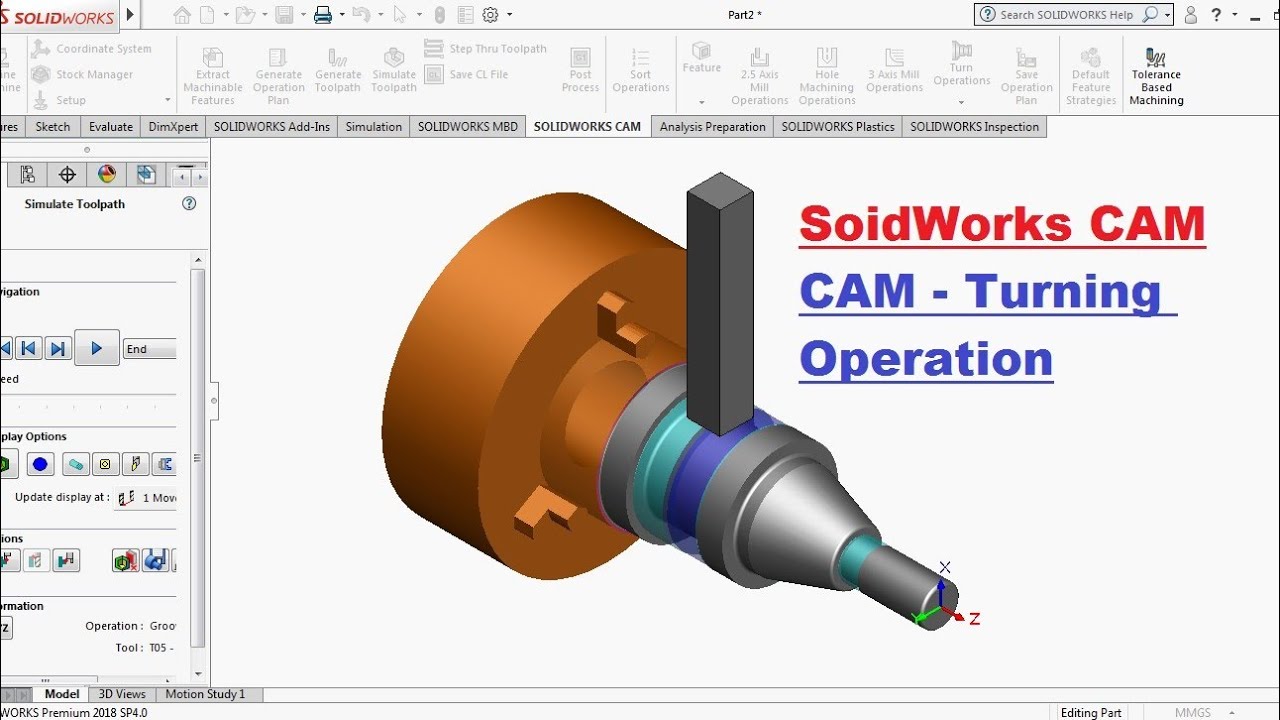Undo the last action
The width and height of the screenshot is (1280, 720).
coord(360,15)
